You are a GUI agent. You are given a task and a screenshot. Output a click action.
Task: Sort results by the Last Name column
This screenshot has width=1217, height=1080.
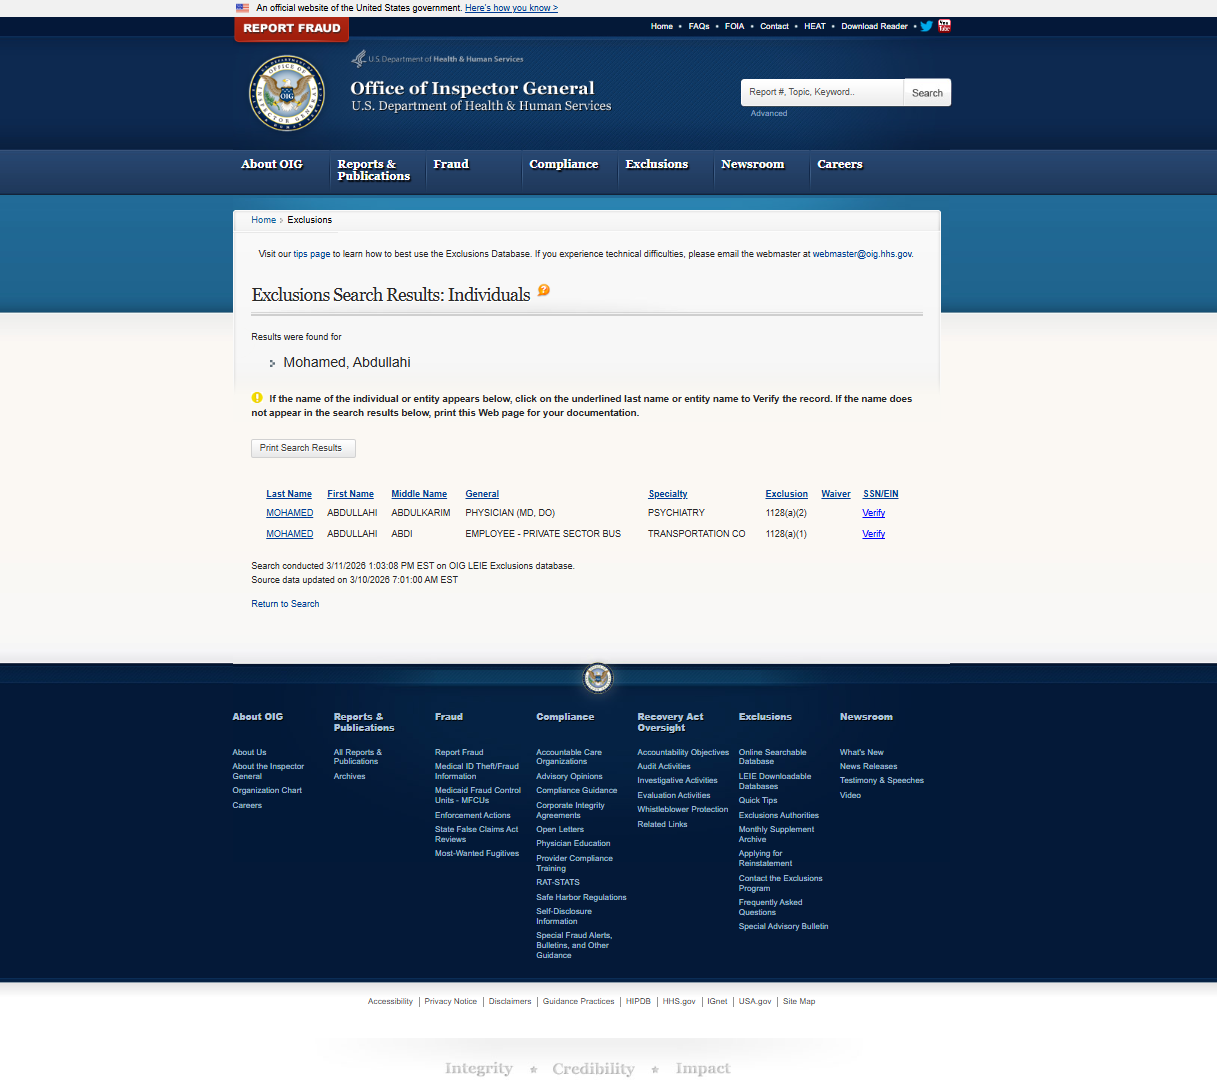pyautogui.click(x=289, y=493)
